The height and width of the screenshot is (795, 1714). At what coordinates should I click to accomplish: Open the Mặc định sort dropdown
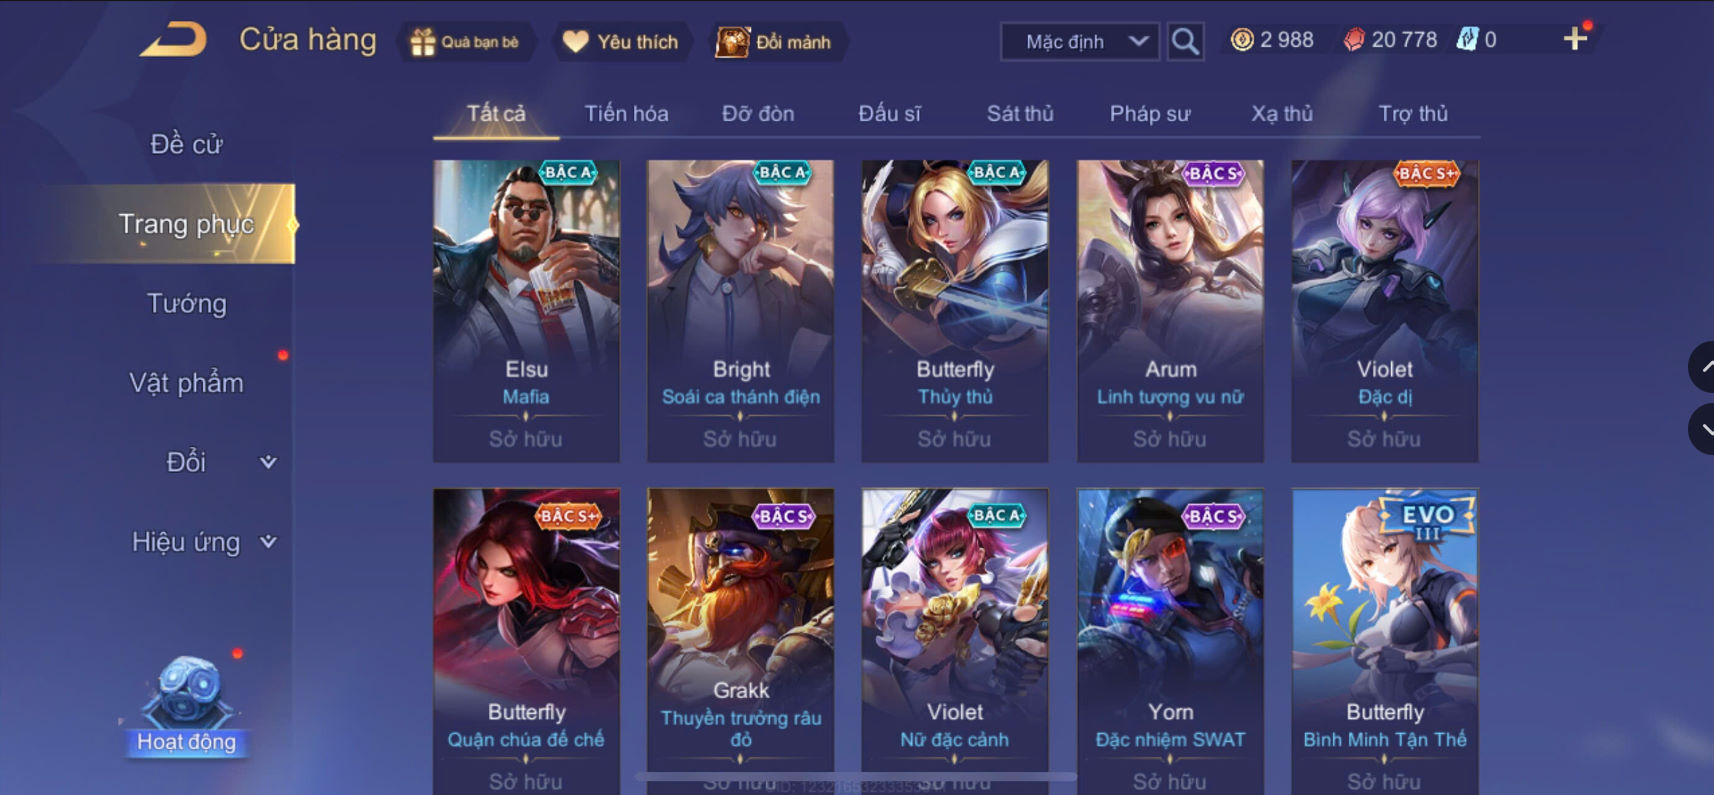1080,41
